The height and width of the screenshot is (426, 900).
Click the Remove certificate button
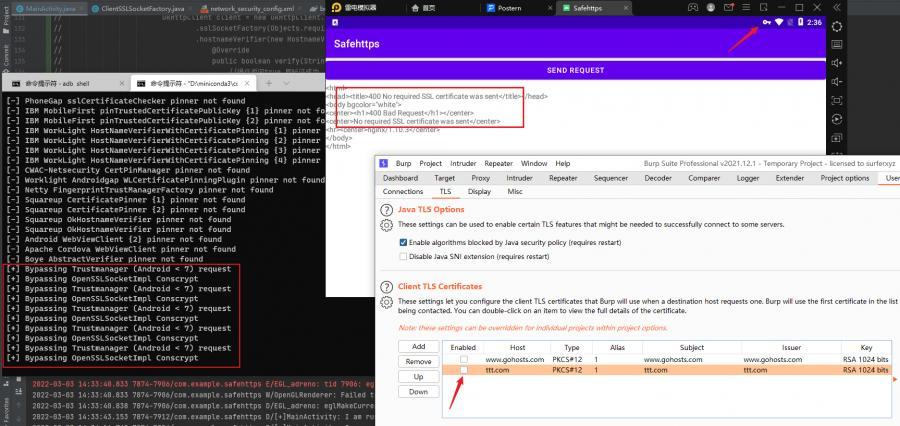pos(419,361)
